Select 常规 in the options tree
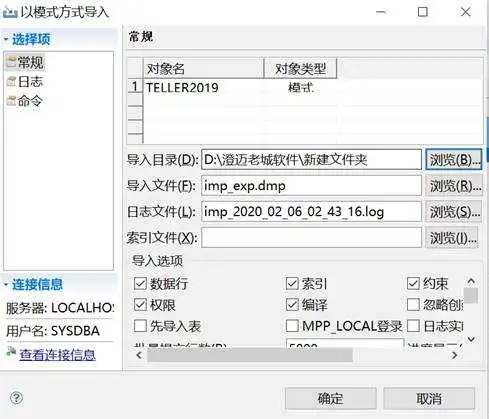Screen dimensions: 489x419 (x=30, y=62)
